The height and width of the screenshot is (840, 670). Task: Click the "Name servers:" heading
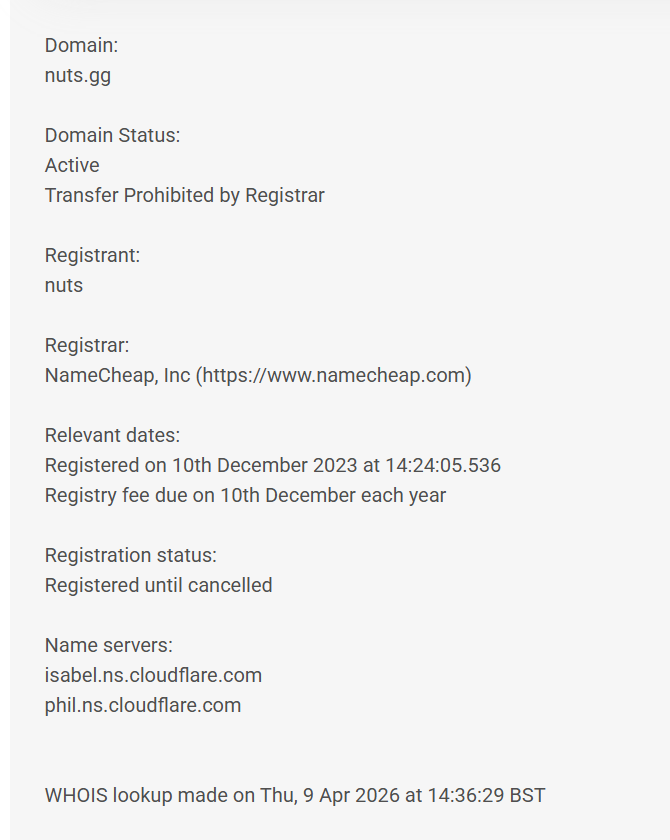tap(108, 645)
